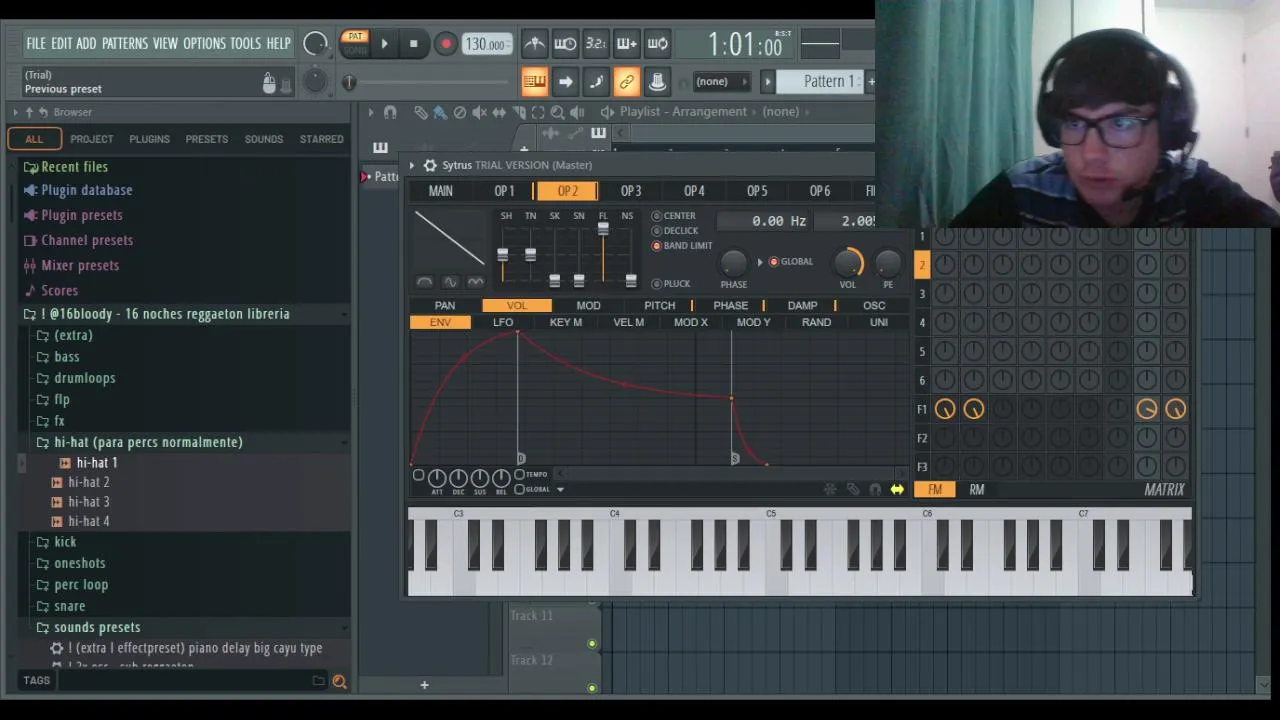
Task: Toggle the metronome icon
Action: tap(534, 43)
